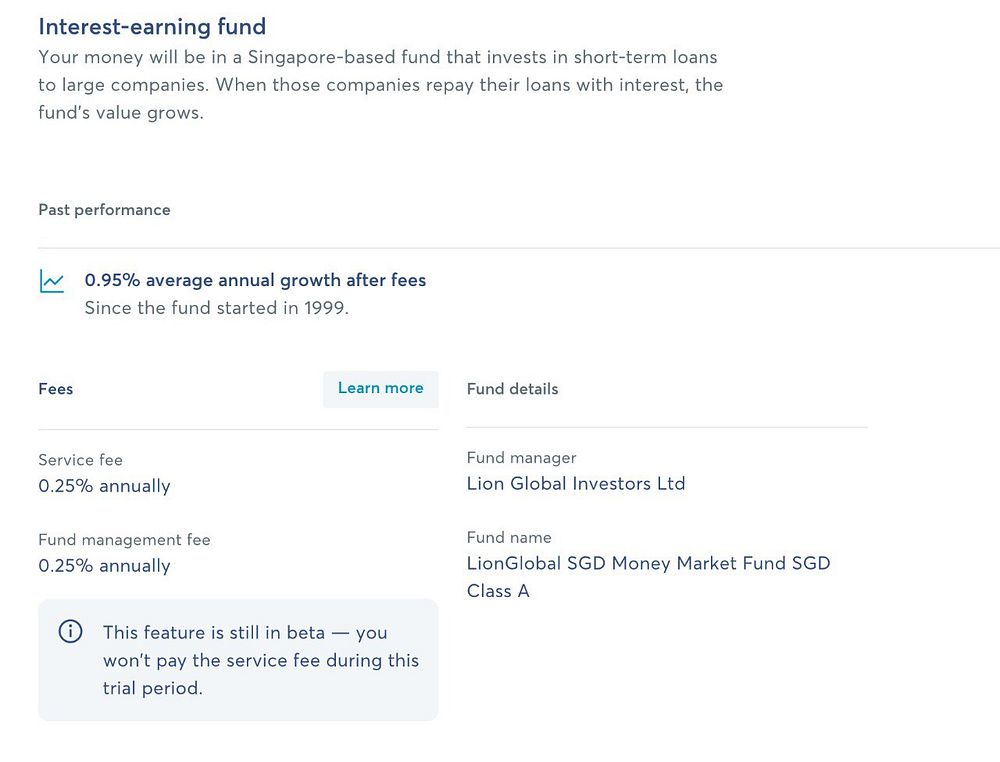Click the Fund name label
Screen dimensions: 1000x762
pos(509,538)
